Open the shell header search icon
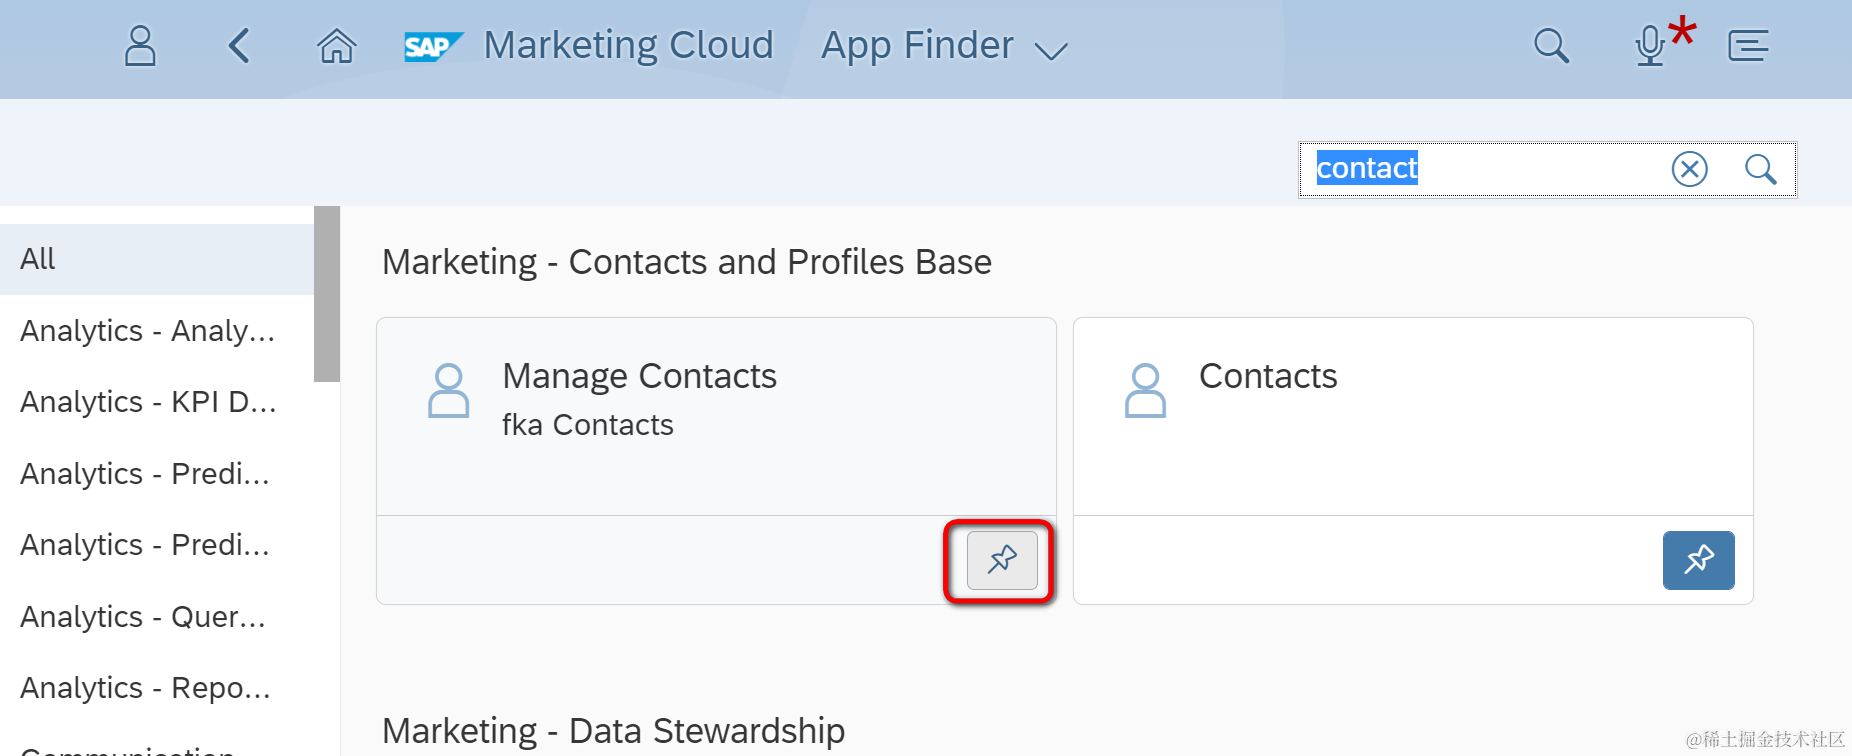1852x756 pixels. click(1551, 46)
